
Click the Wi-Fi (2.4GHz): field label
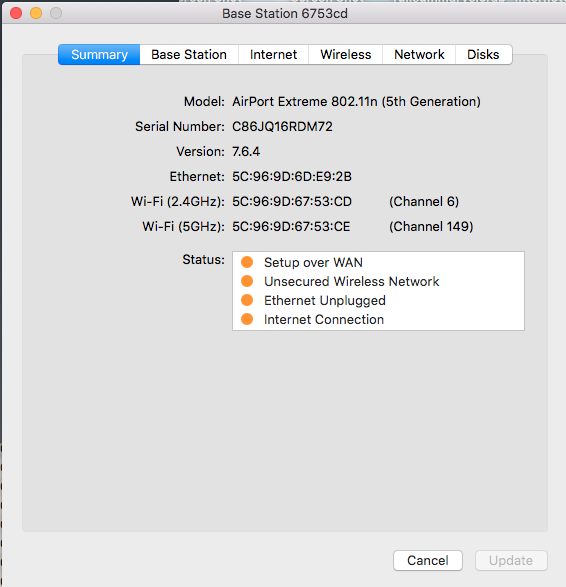point(178,202)
